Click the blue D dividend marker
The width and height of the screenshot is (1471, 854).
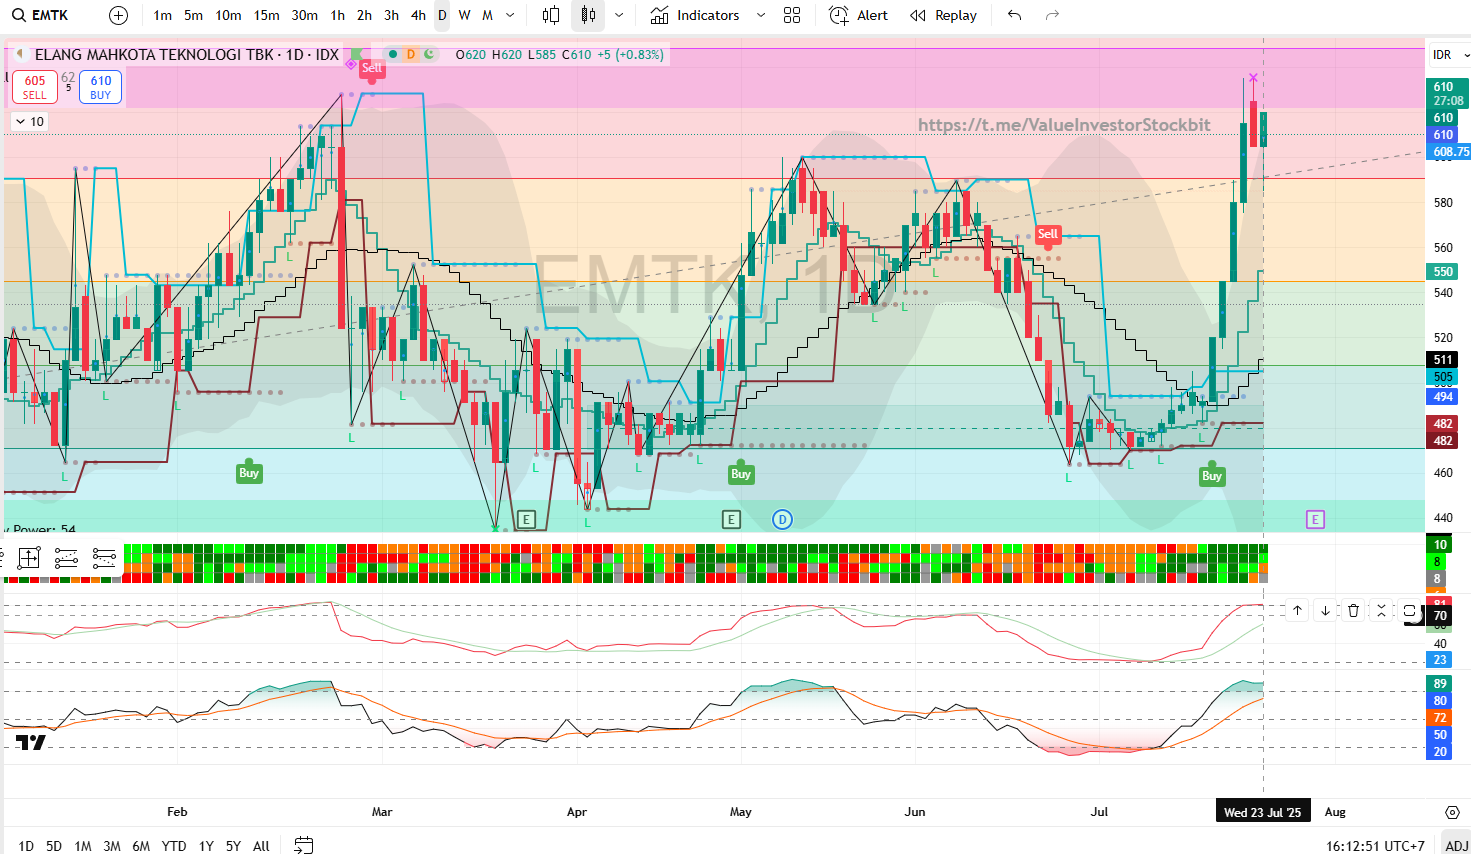tap(782, 519)
